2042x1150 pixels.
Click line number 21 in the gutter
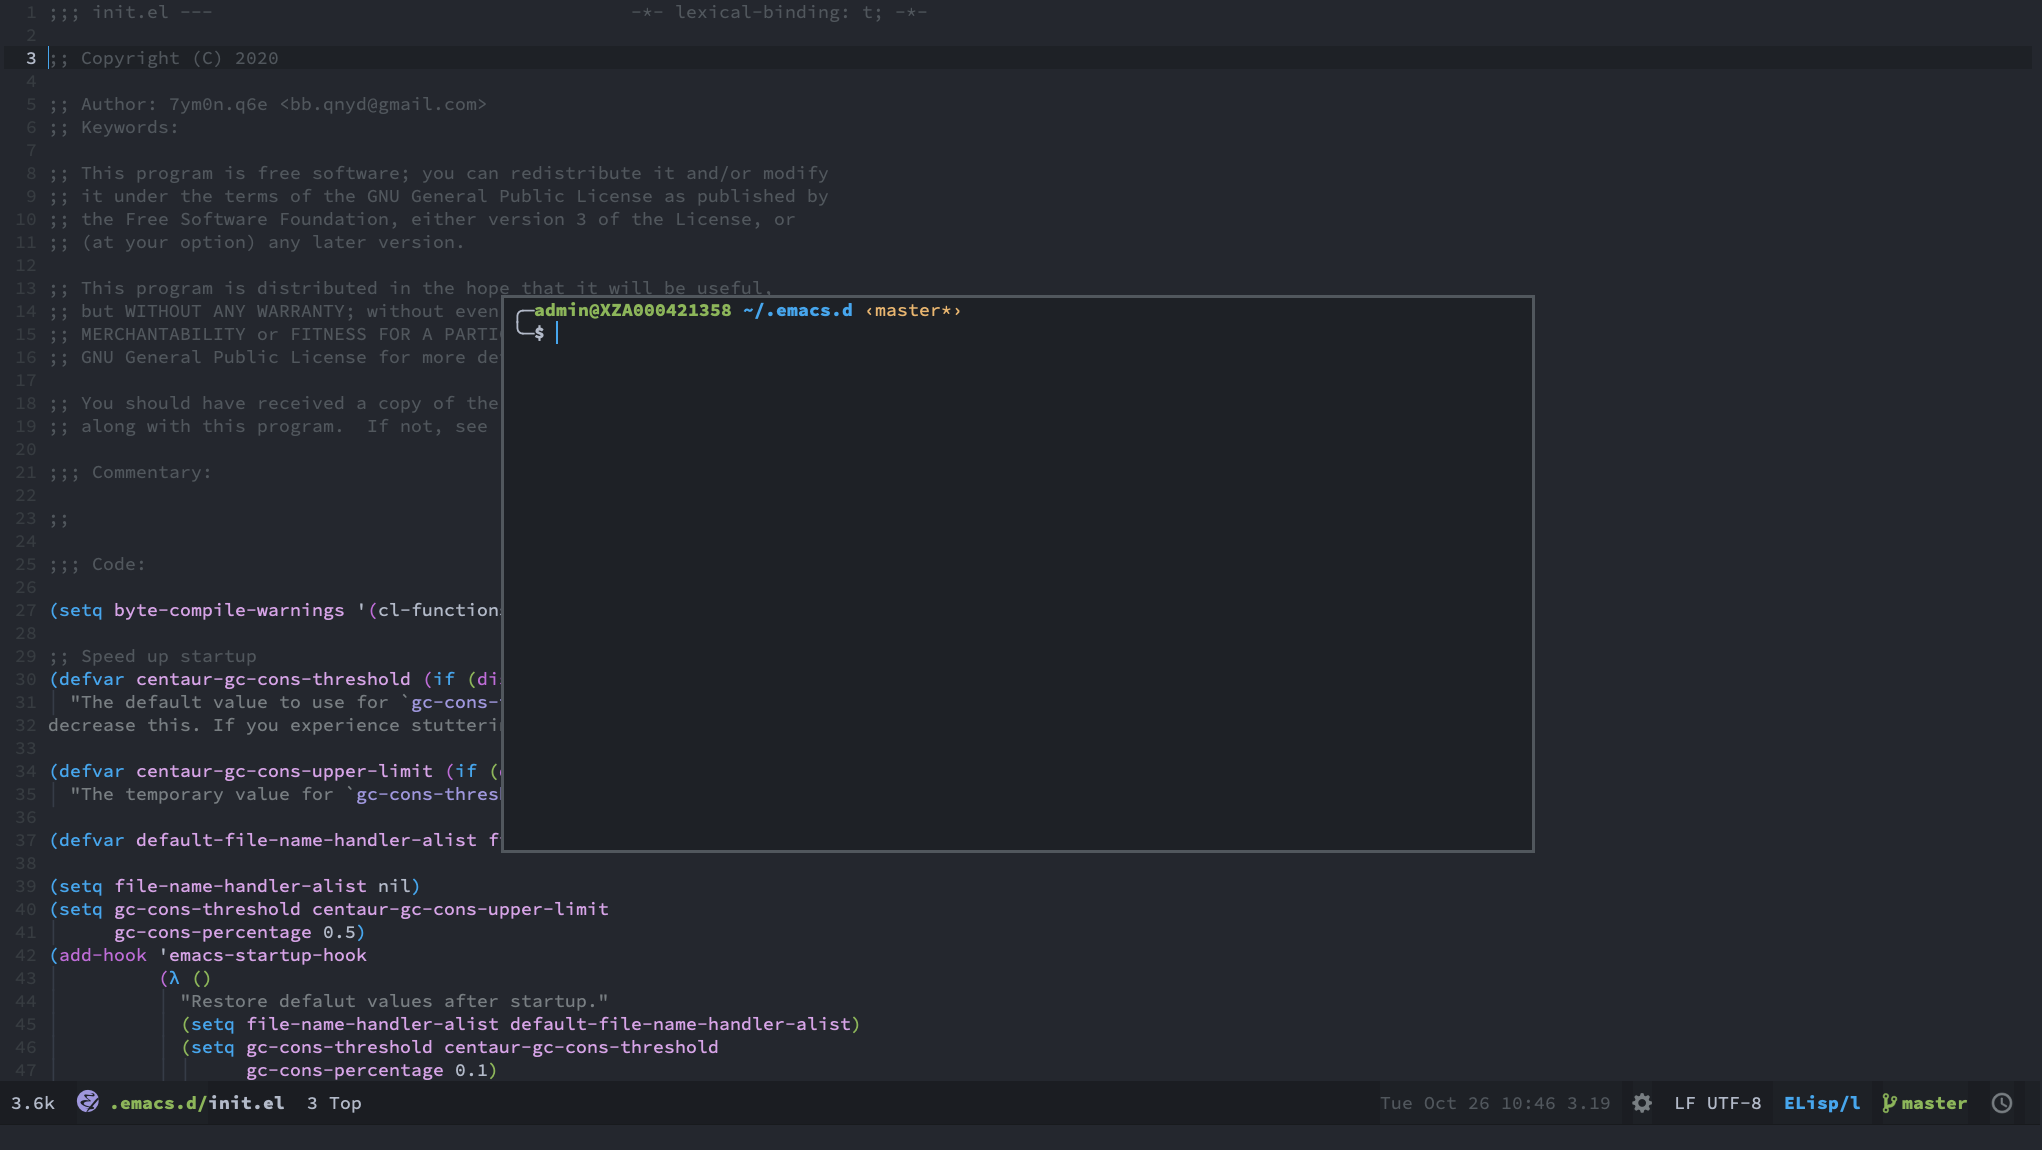click(x=26, y=472)
